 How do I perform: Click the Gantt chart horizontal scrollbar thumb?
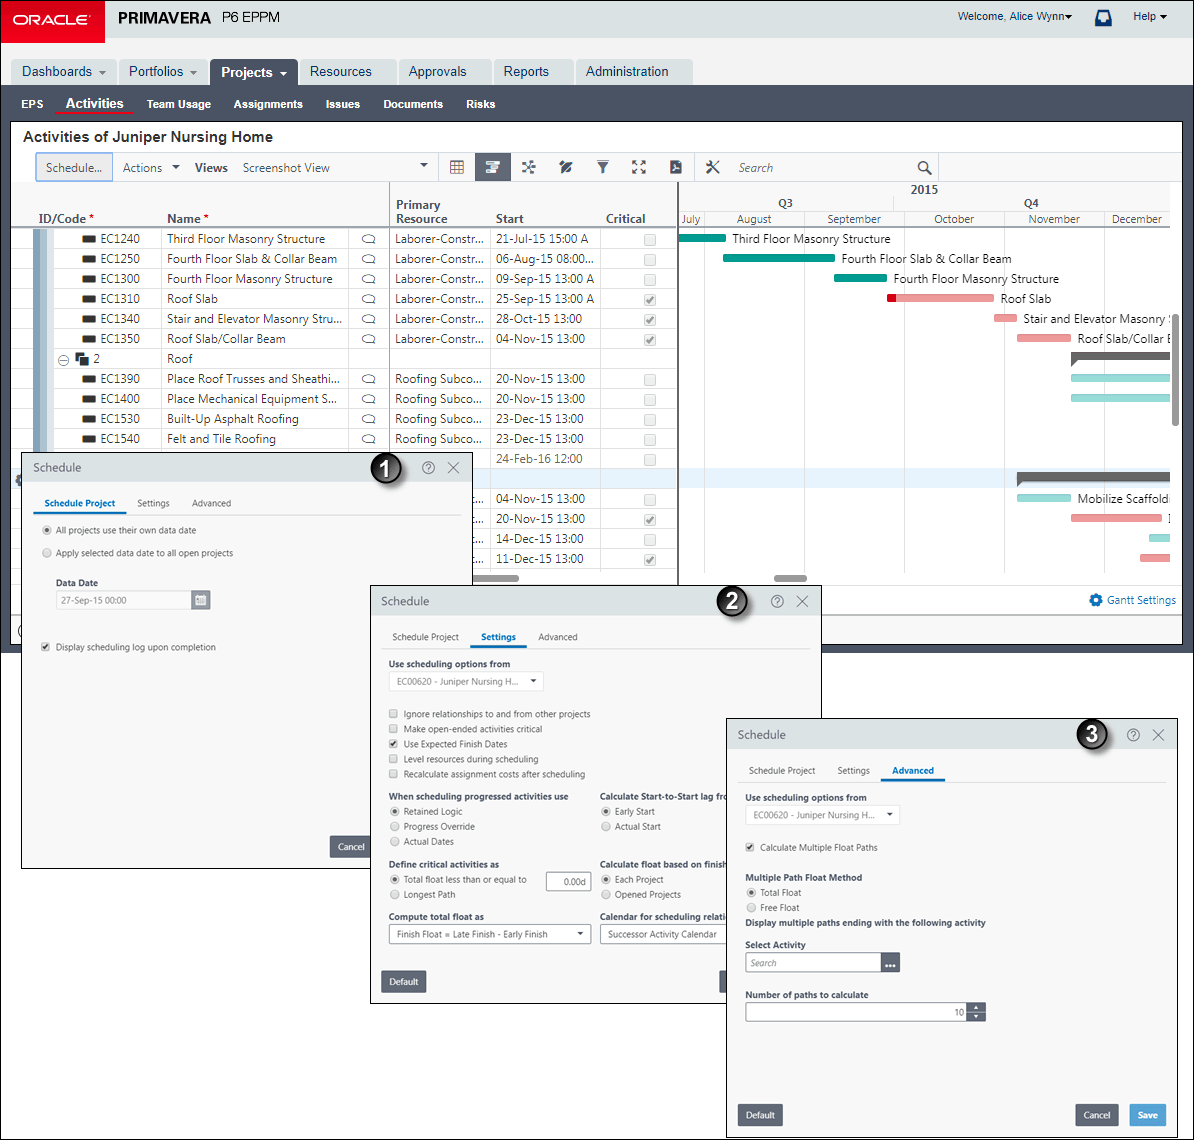(x=790, y=579)
